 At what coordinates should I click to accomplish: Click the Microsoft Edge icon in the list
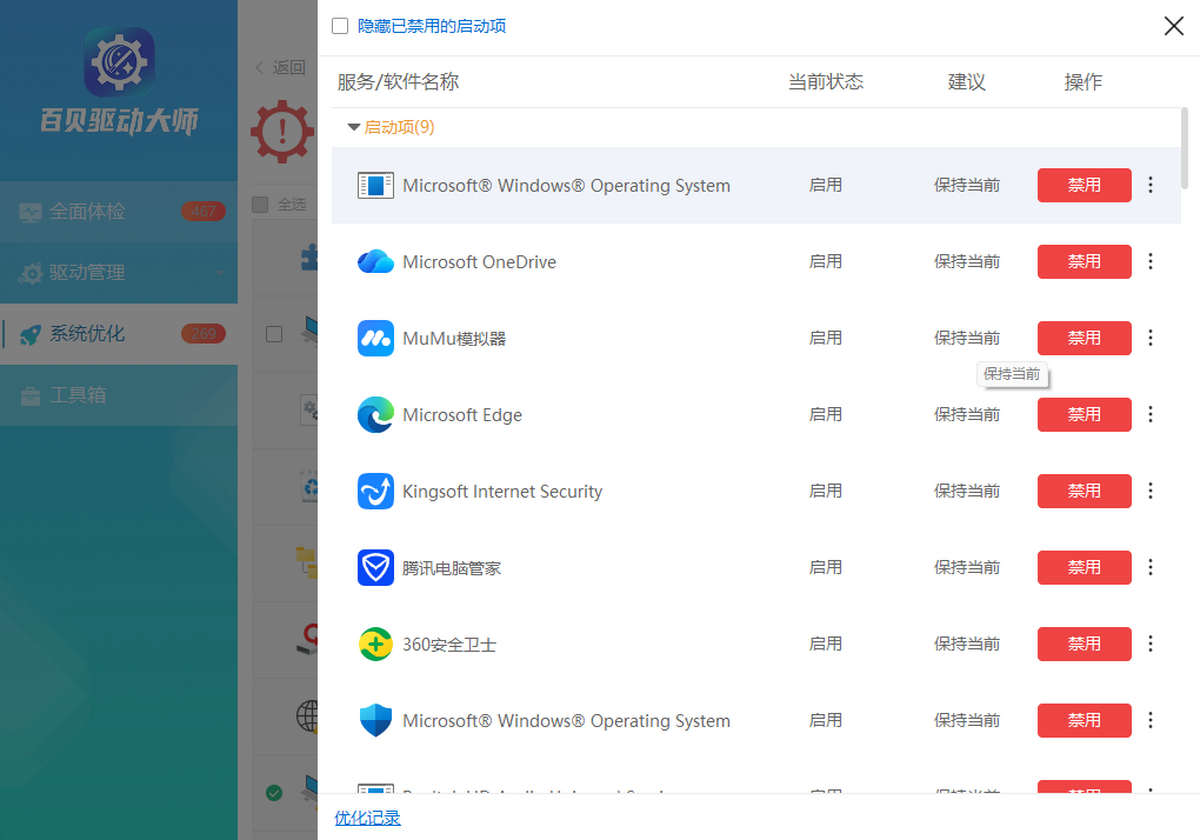[x=374, y=414]
